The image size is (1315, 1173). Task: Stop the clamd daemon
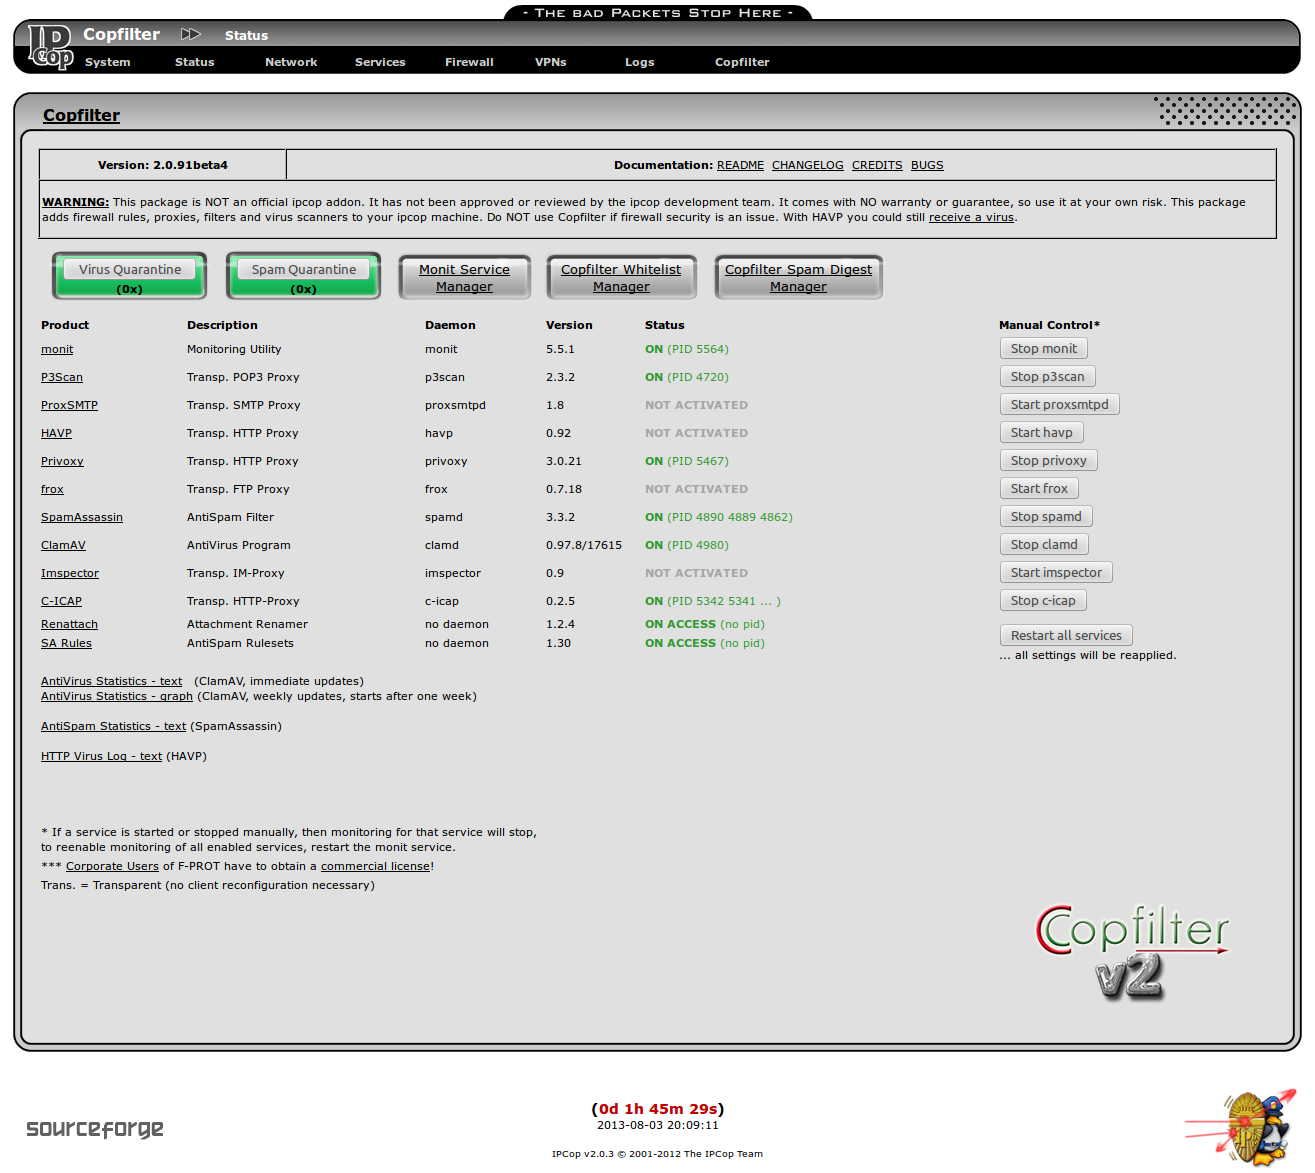click(x=1044, y=544)
